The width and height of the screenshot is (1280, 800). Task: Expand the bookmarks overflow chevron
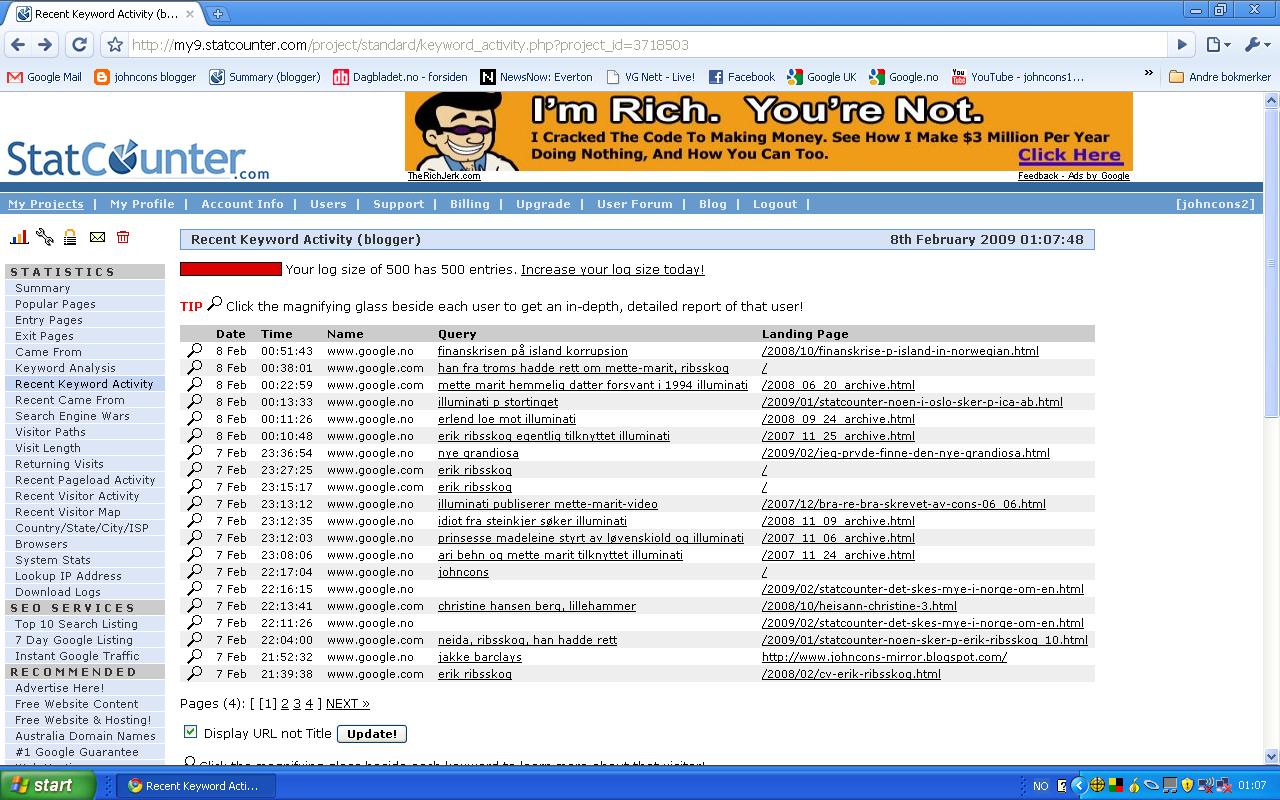pos(1149,74)
